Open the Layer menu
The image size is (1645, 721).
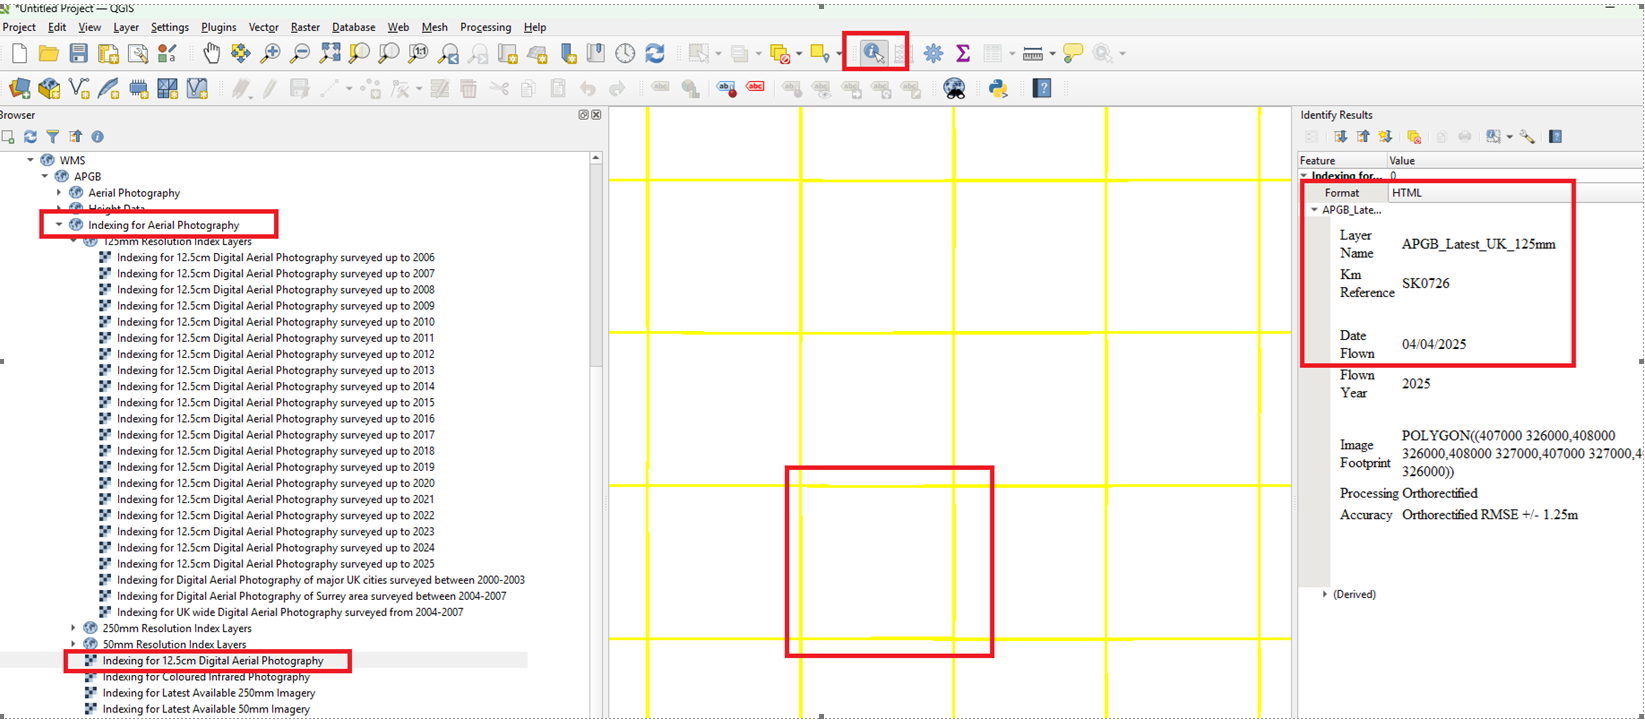pyautogui.click(x=126, y=27)
